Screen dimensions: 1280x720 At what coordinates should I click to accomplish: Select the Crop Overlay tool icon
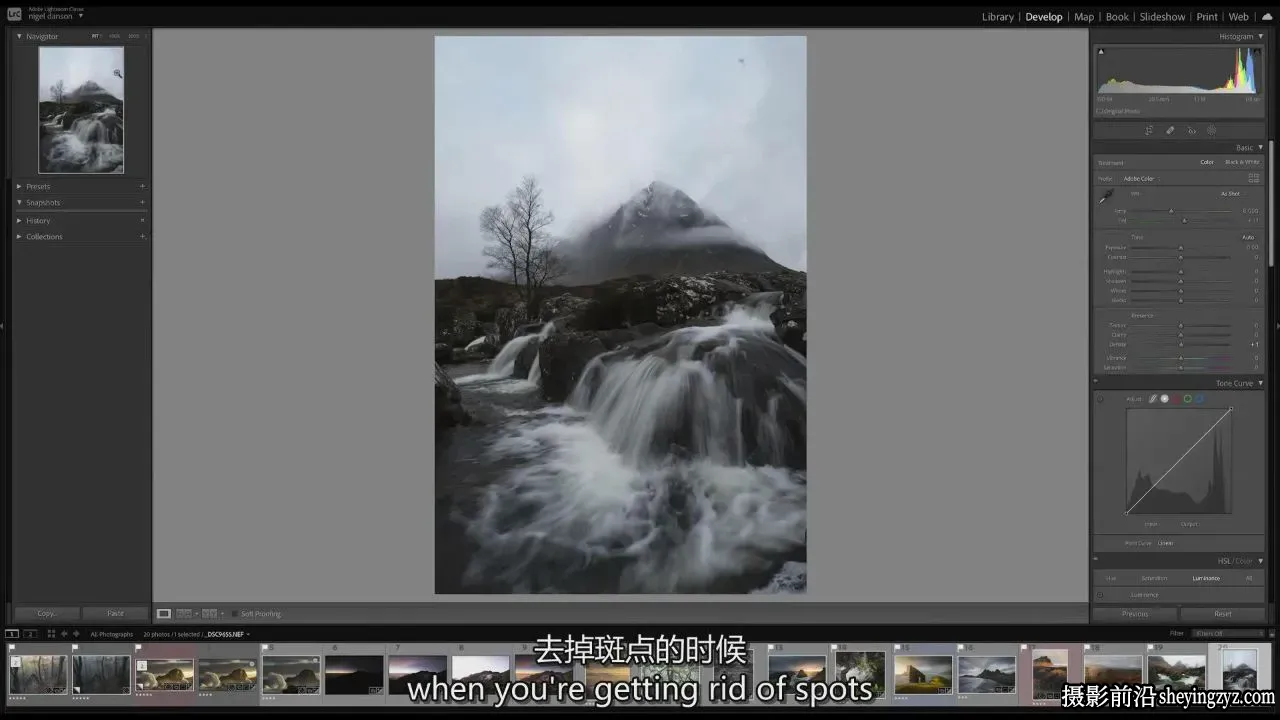(x=1148, y=130)
